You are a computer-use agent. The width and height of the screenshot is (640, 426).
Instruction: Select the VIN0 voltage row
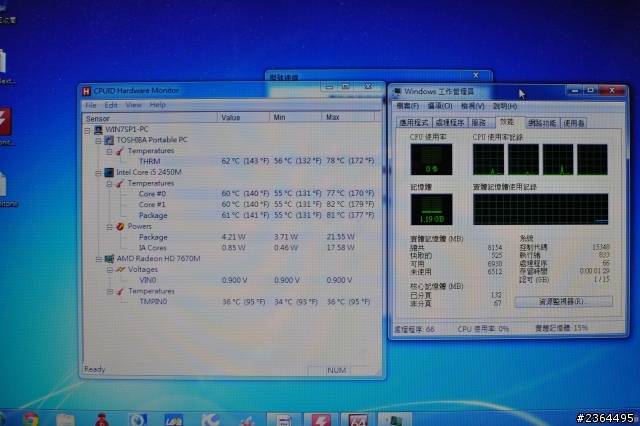[229, 280]
